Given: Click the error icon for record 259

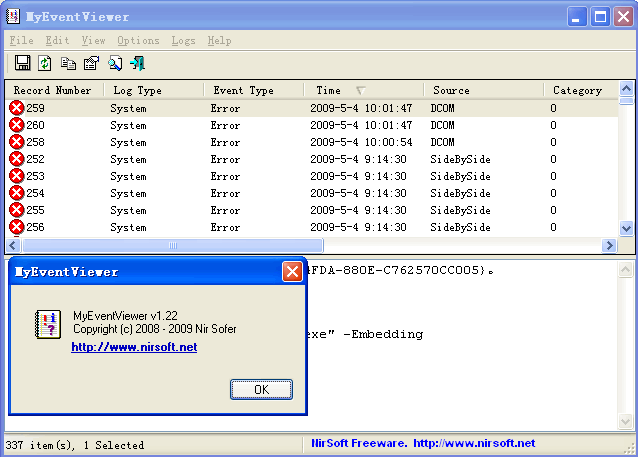Looking at the screenshot, I should pyautogui.click(x=17, y=108).
